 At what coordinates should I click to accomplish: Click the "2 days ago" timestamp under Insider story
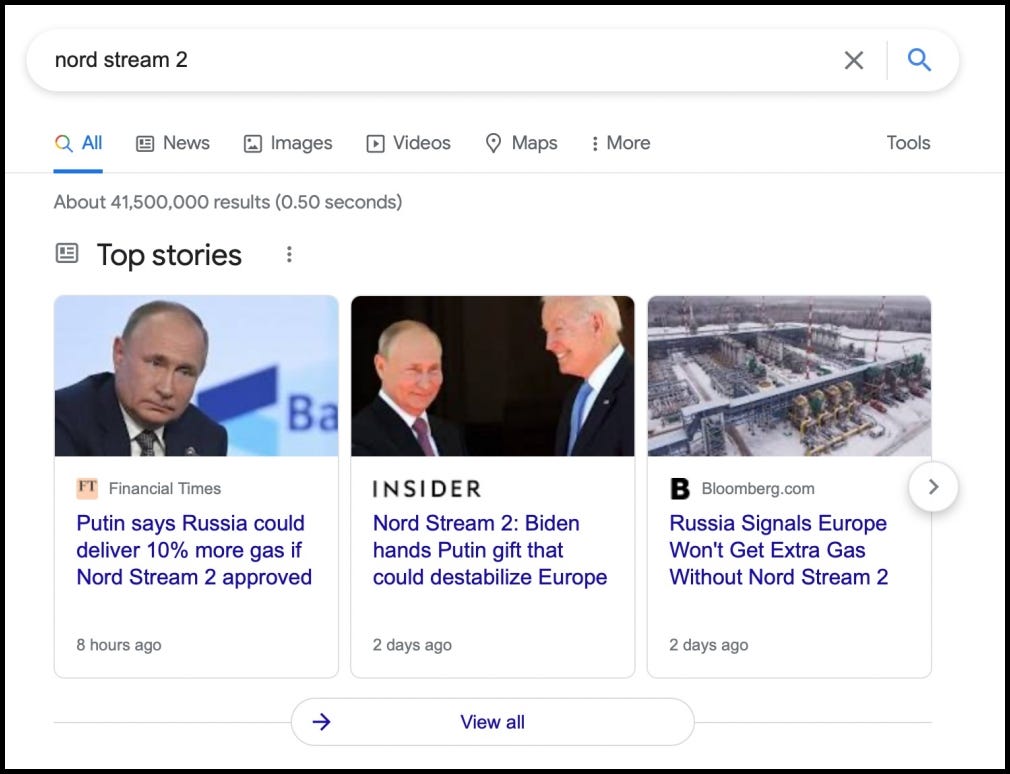[412, 645]
